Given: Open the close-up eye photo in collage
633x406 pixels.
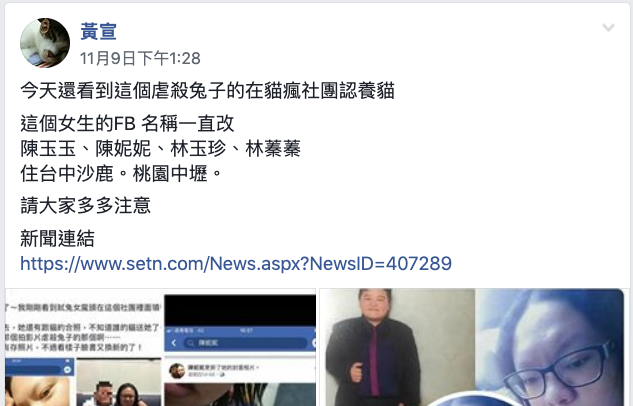Looking at the screenshot, I should coord(39,391).
